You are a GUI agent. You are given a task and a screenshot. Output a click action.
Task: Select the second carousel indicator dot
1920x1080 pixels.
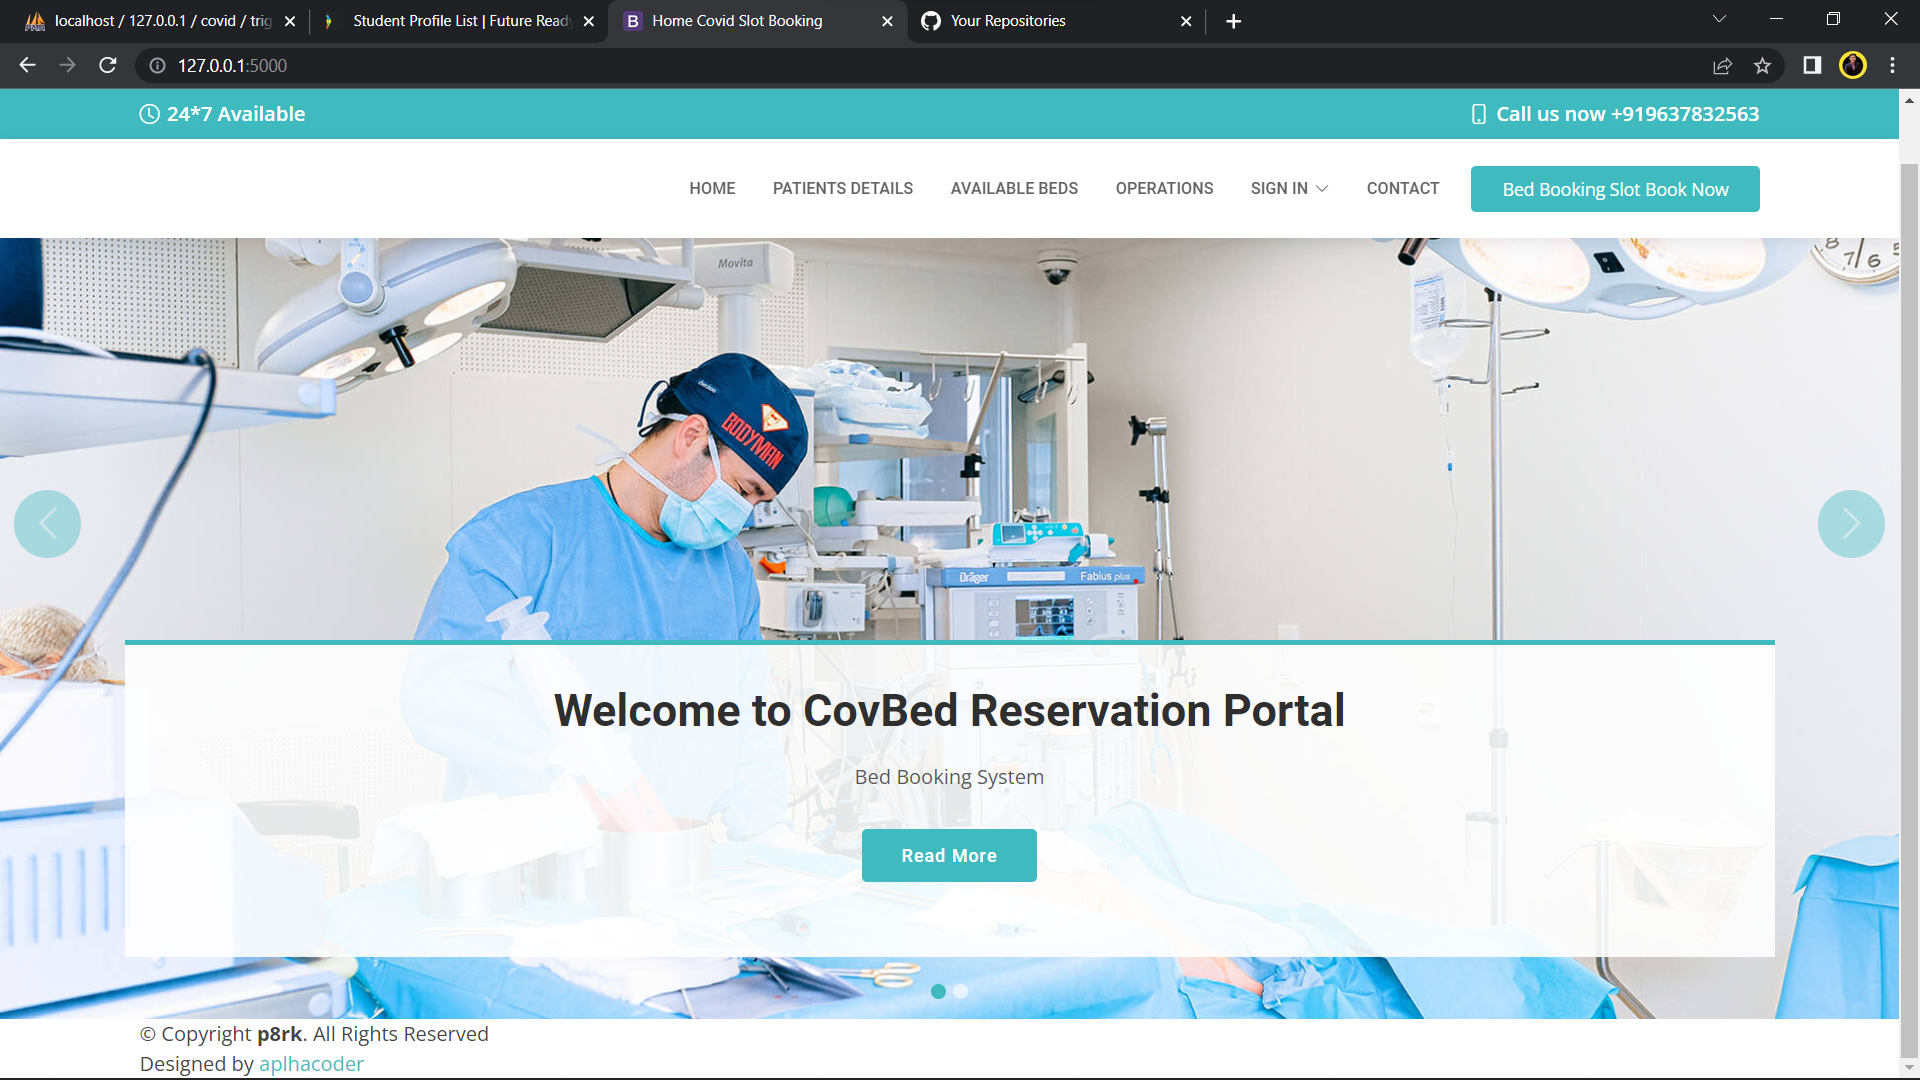pyautogui.click(x=960, y=991)
